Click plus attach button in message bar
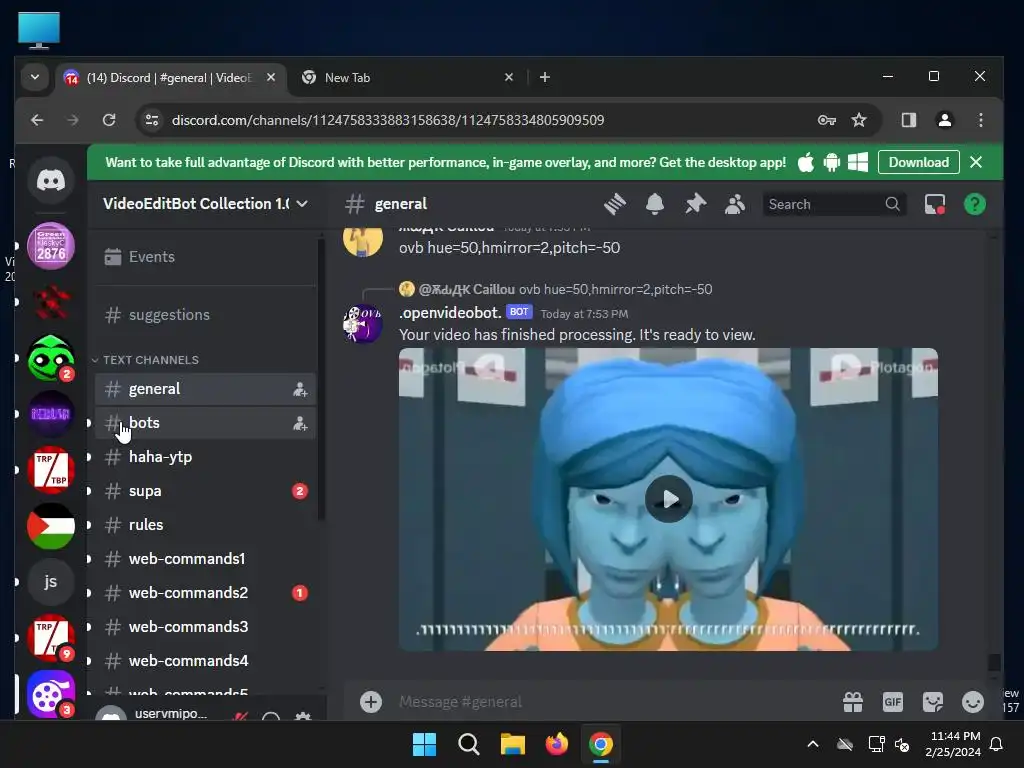The width and height of the screenshot is (1024, 768). 371,702
